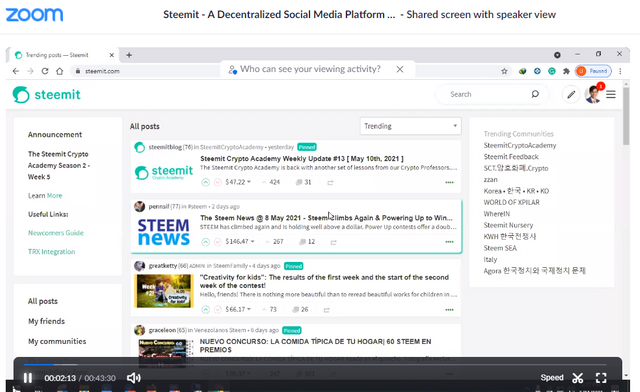Open the three-dot menu on pennsif post

pyautogui.click(x=449, y=242)
